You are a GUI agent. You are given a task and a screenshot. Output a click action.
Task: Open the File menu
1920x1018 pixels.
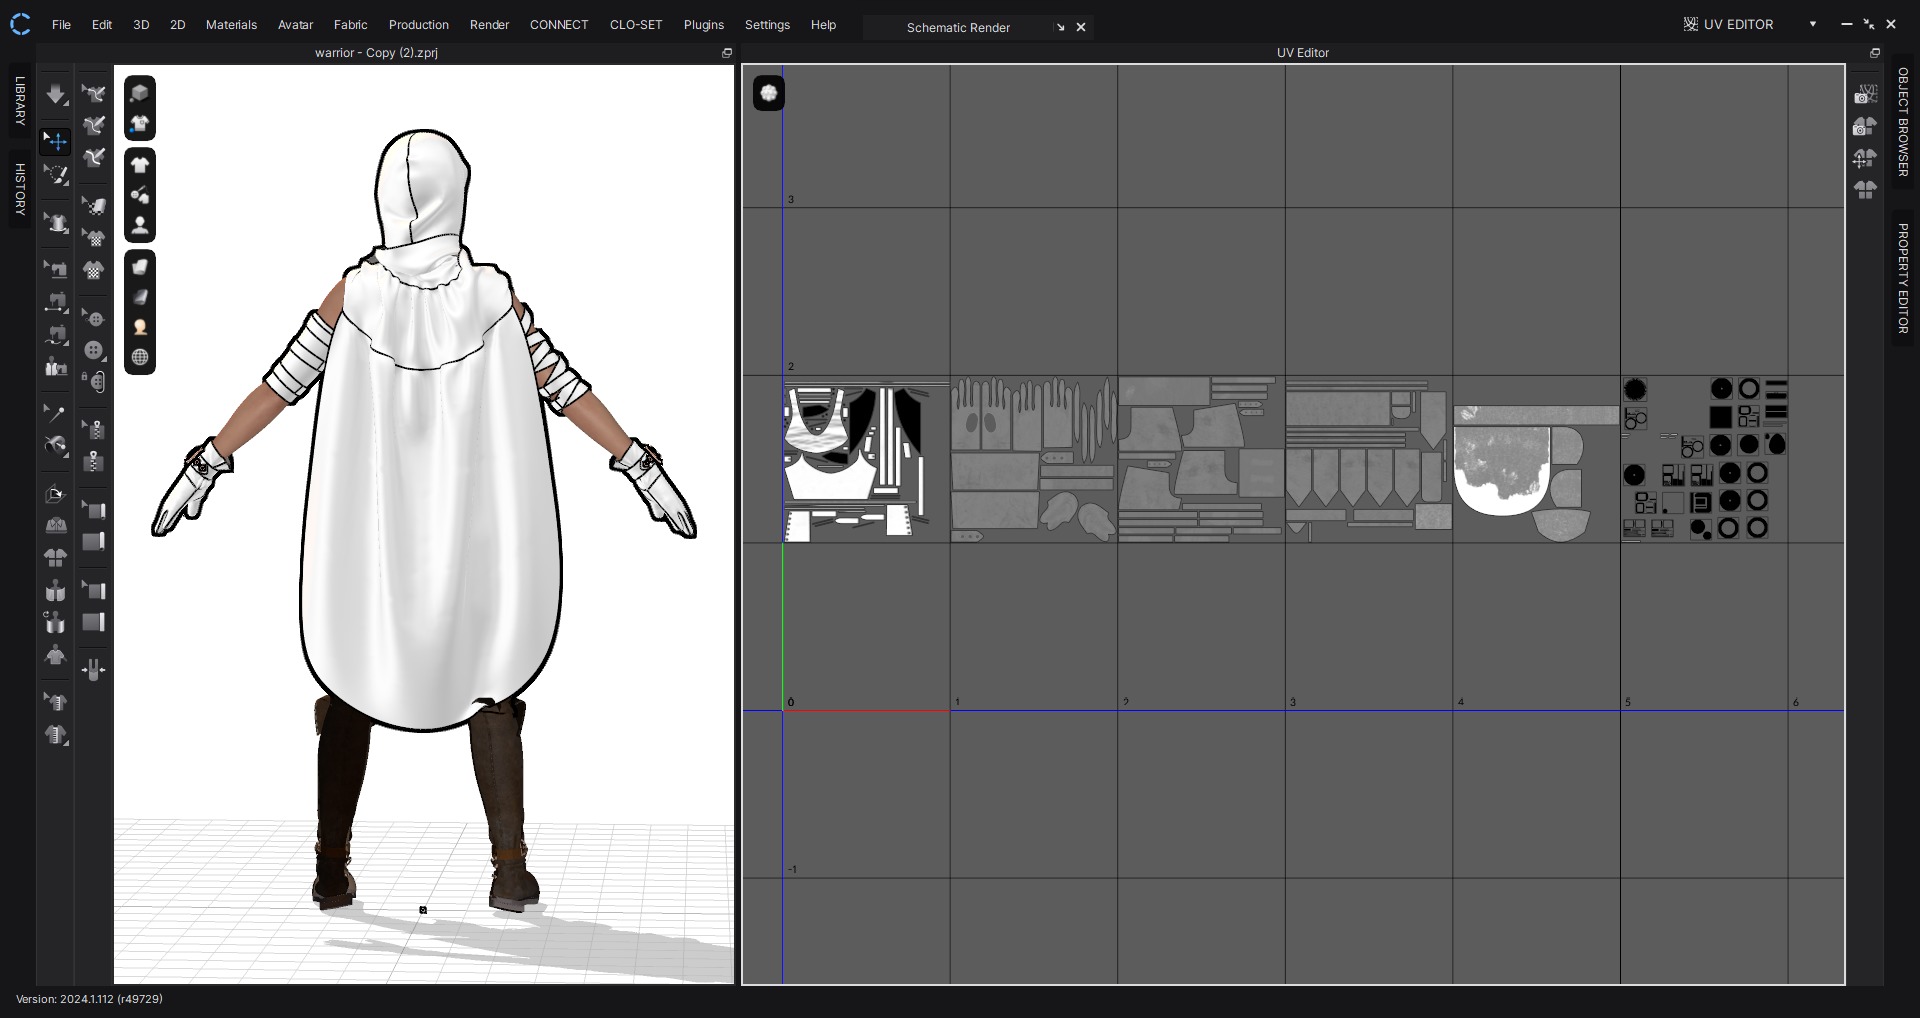[x=61, y=25]
